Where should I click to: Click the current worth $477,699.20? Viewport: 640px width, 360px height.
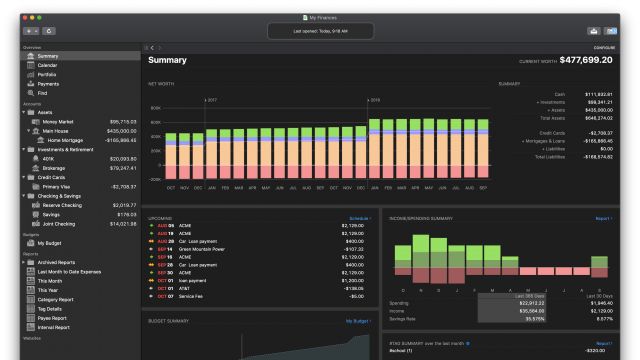pos(586,60)
